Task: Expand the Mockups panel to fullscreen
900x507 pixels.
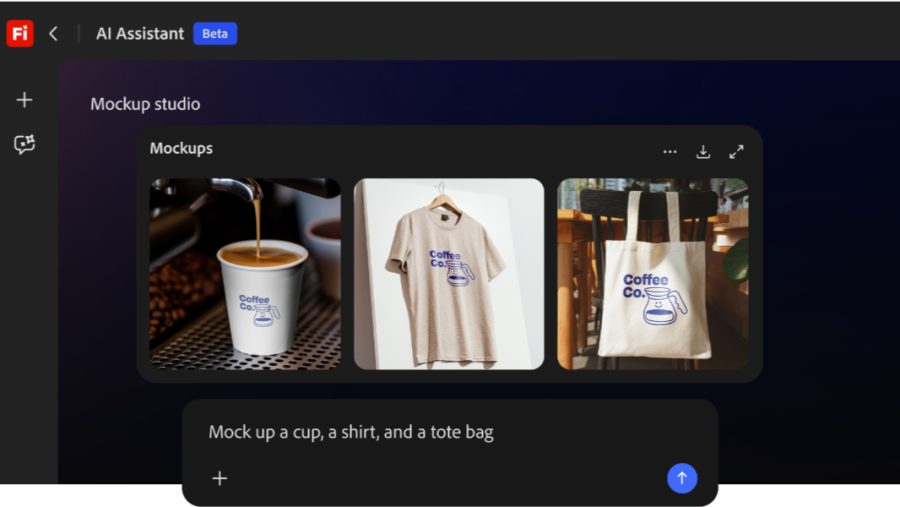Action: pos(736,152)
